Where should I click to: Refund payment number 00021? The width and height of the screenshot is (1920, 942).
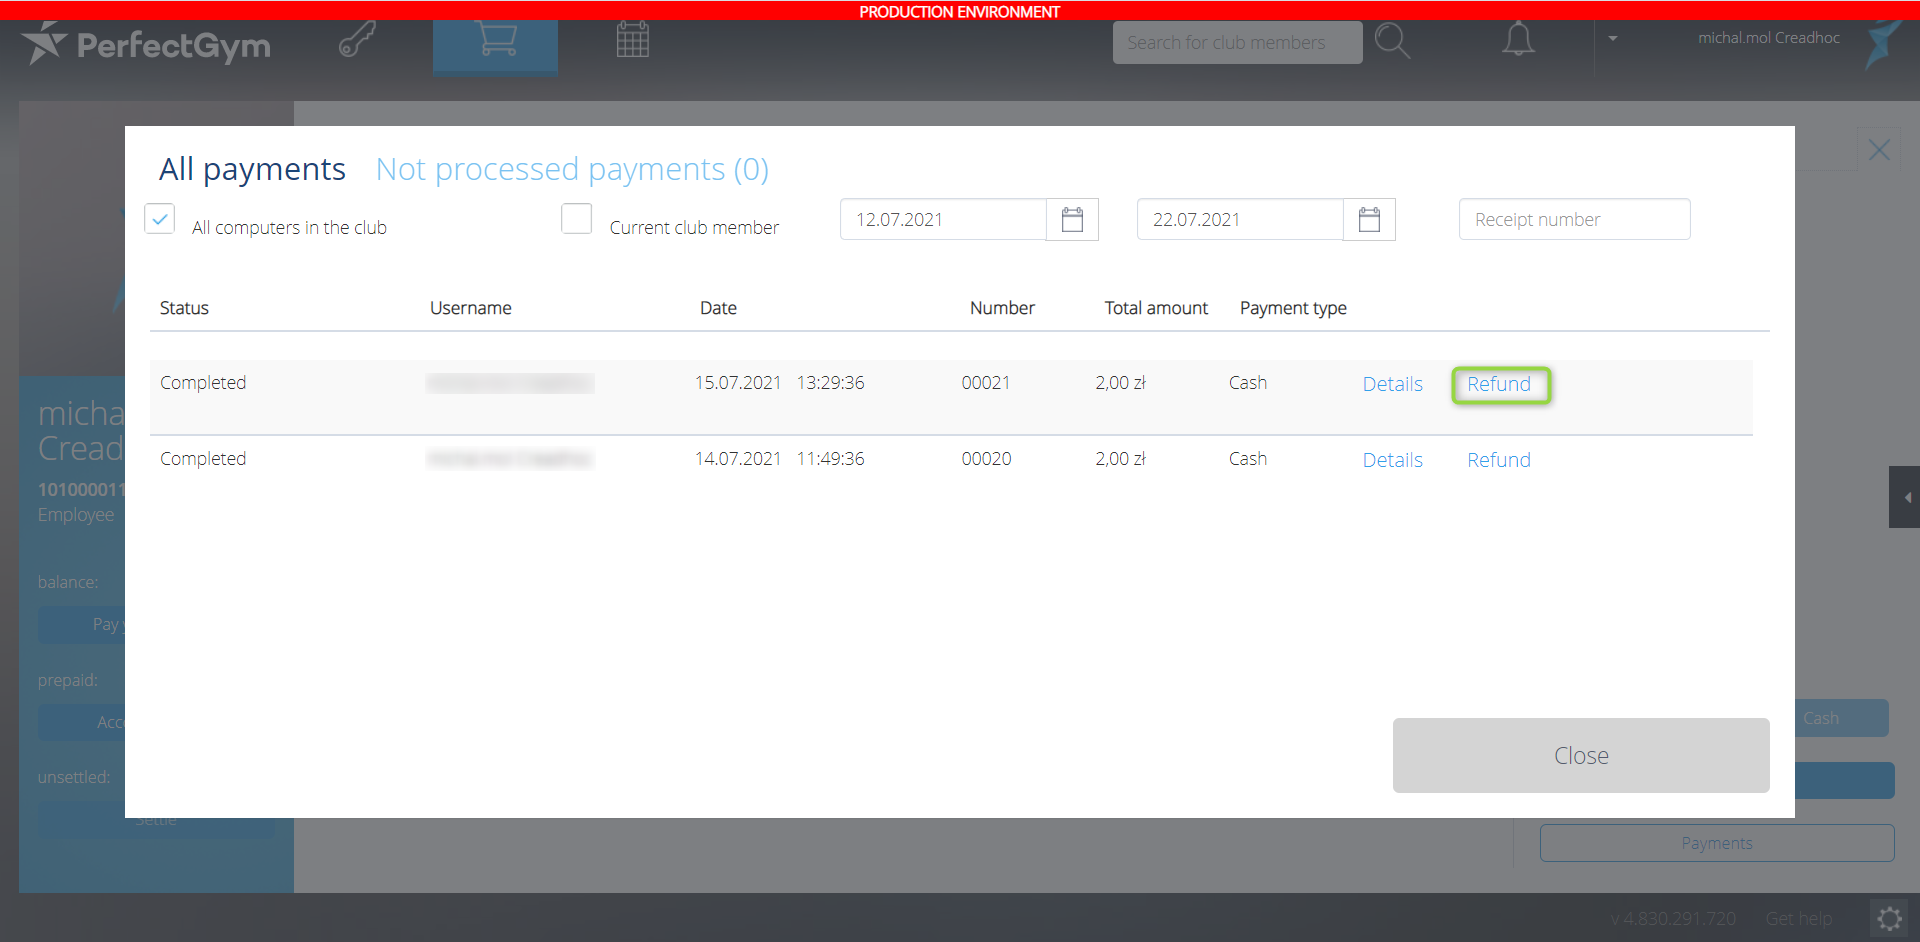point(1499,385)
